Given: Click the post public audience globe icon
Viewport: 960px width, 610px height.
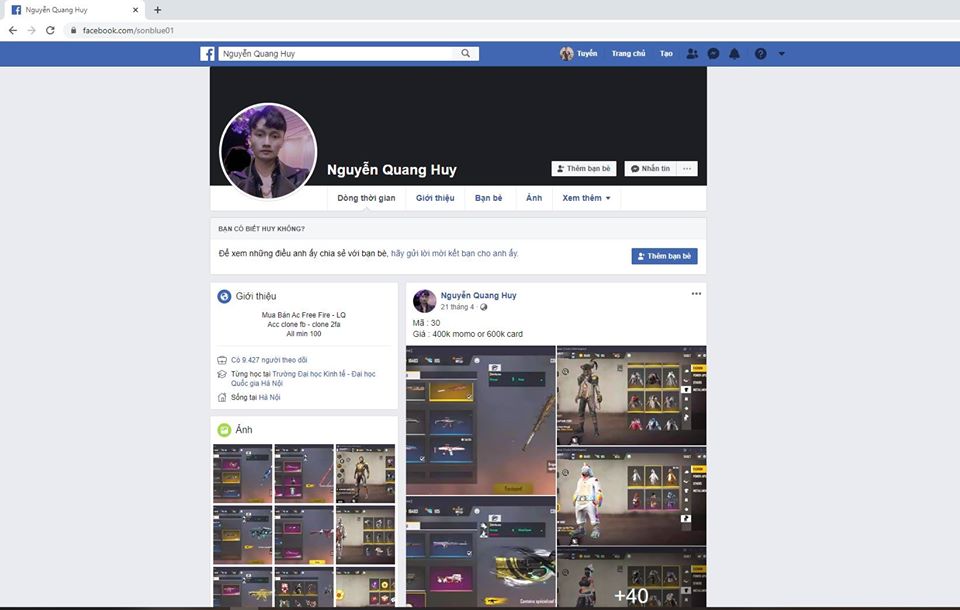Looking at the screenshot, I should coord(484,307).
